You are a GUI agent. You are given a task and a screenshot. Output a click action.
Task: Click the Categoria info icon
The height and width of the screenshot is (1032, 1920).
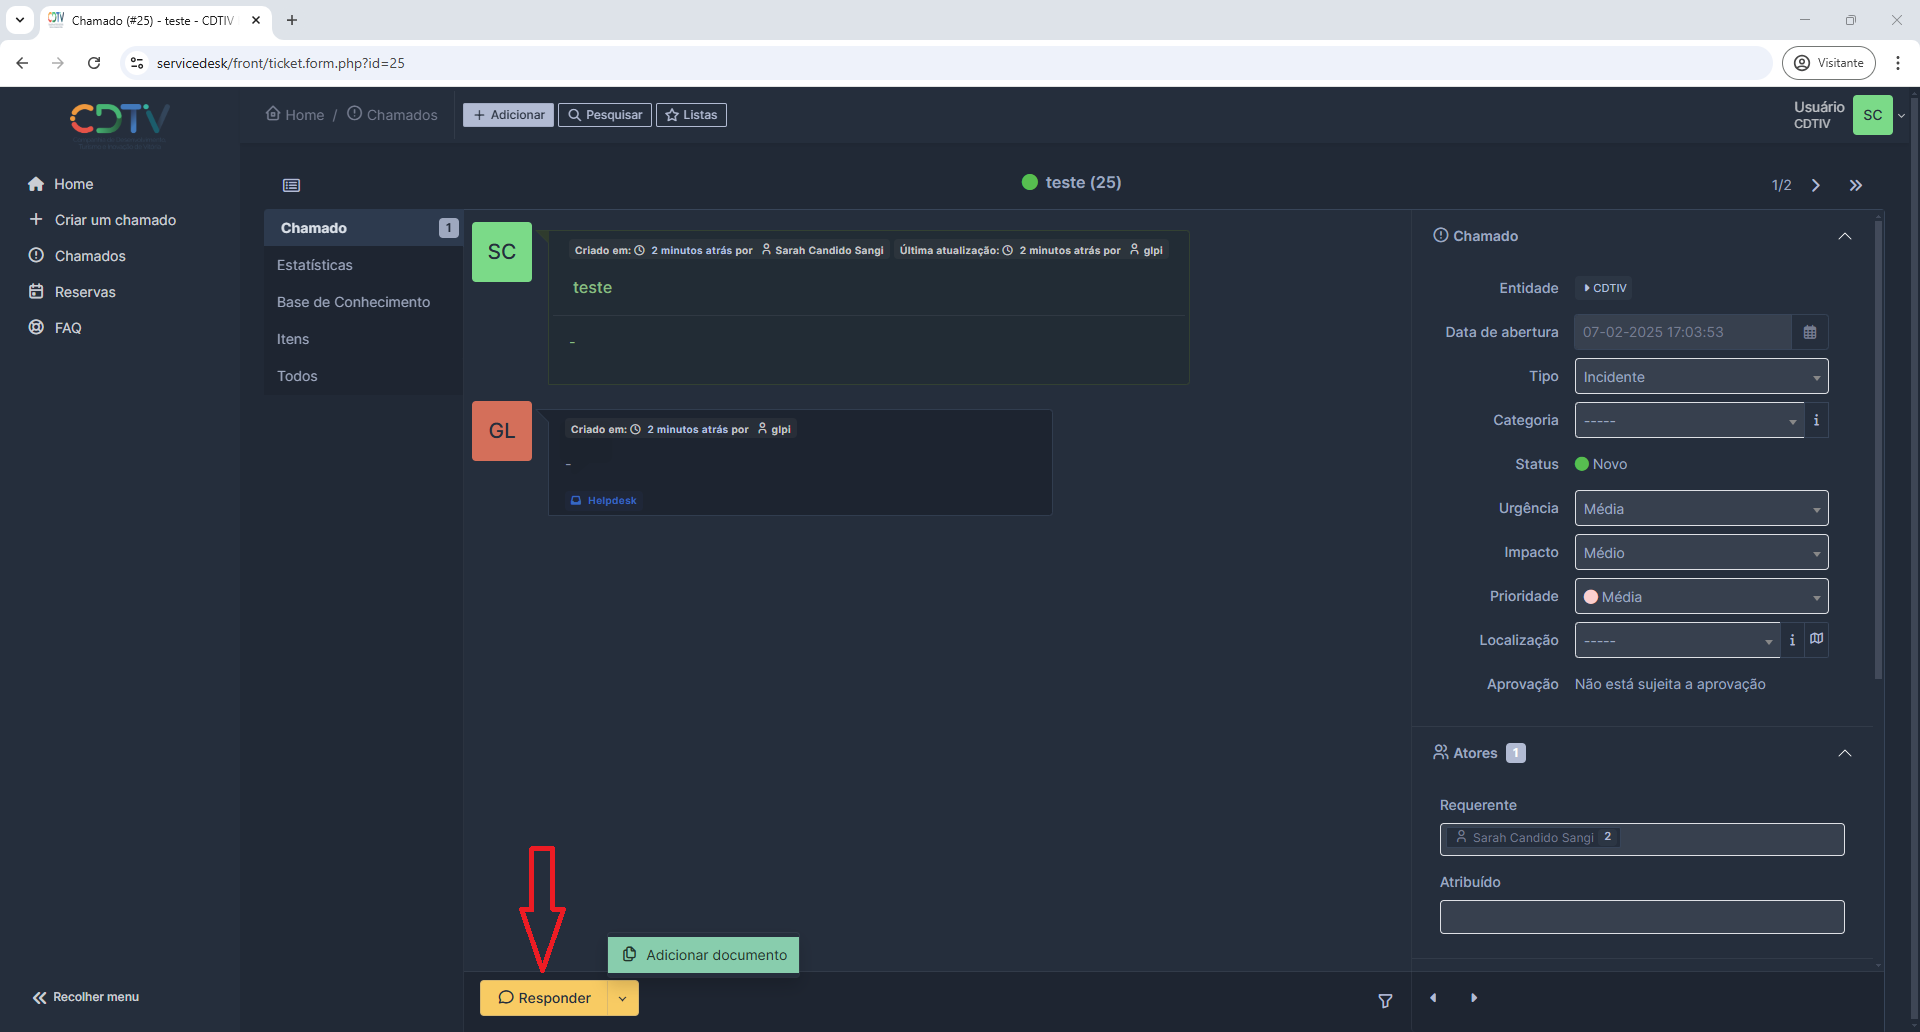[1816, 421]
